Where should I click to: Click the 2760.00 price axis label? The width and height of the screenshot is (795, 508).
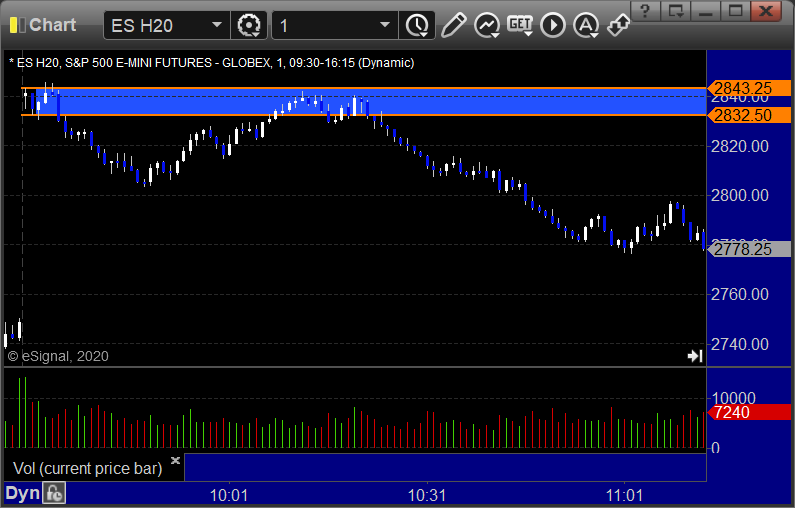[x=740, y=294]
